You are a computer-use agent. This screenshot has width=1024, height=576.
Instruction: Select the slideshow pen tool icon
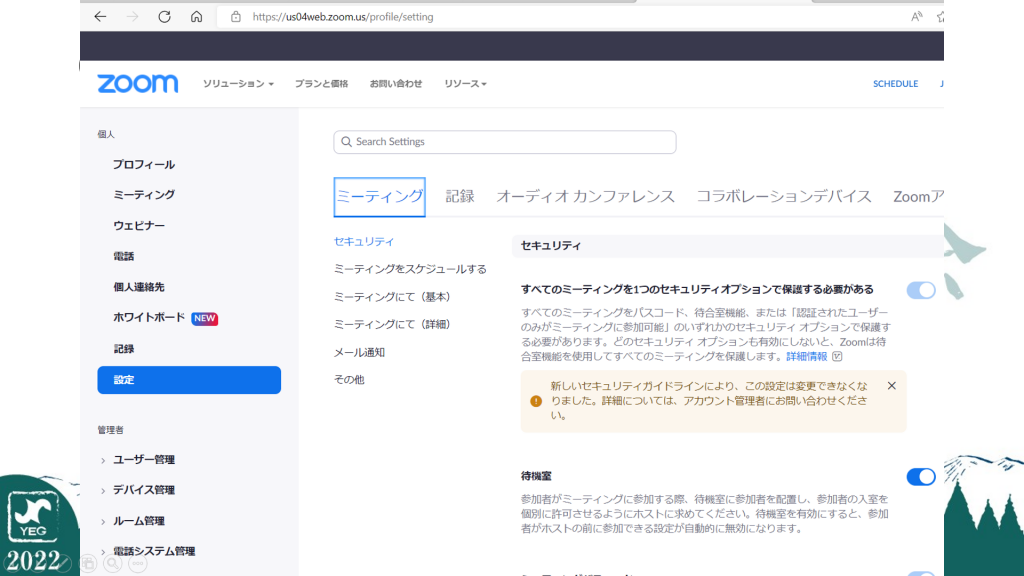pyautogui.click(x=63, y=563)
